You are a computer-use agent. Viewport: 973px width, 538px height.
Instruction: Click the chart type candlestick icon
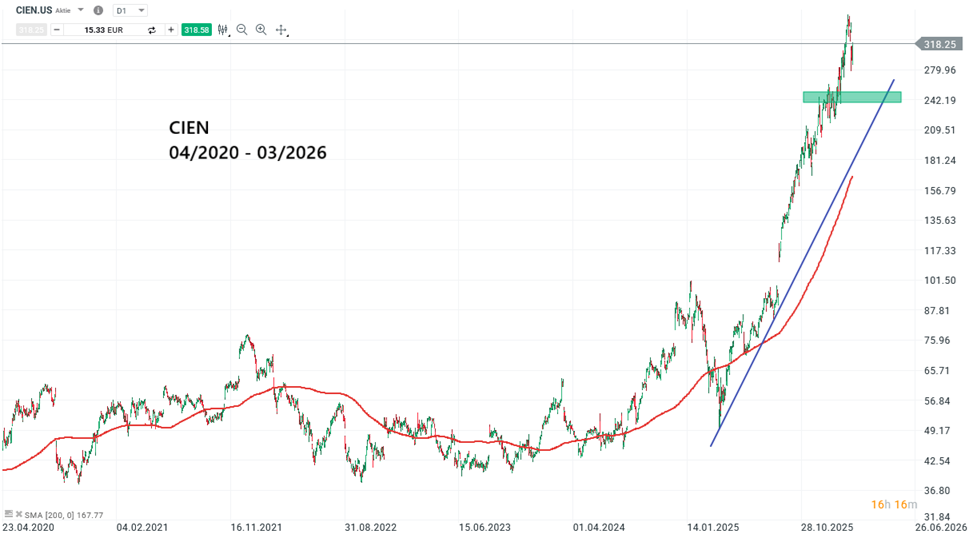pos(223,30)
